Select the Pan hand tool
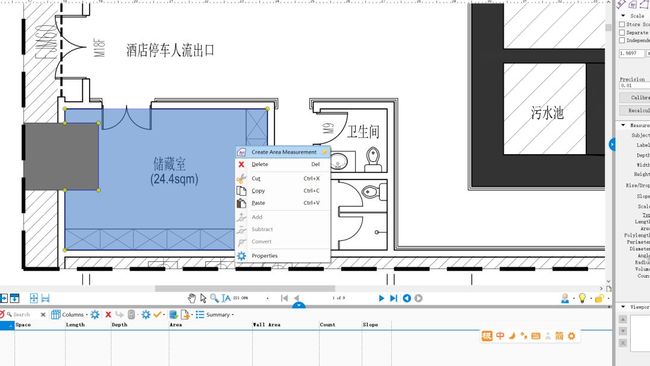This screenshot has width=650, height=366. tap(192, 298)
